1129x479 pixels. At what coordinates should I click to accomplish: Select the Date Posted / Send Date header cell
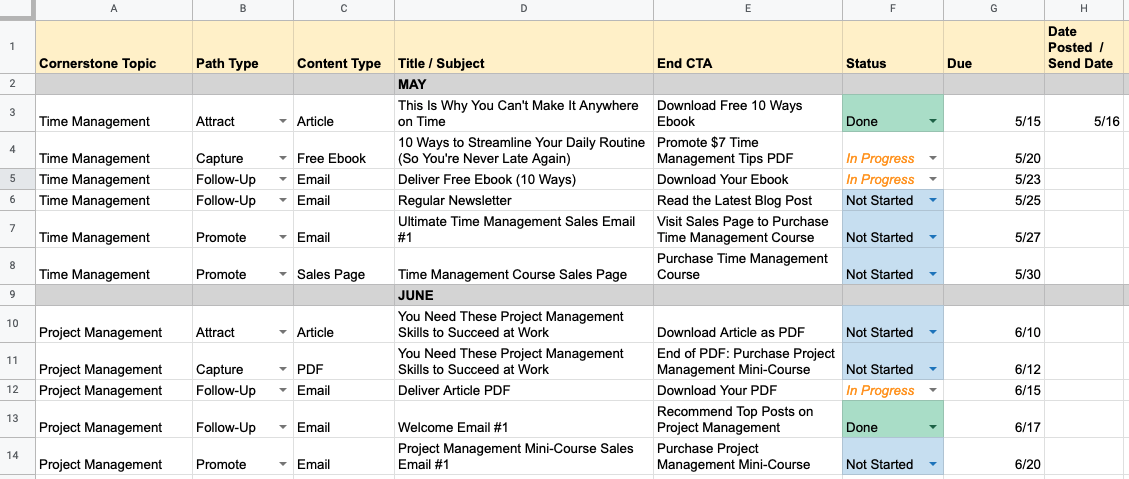point(1086,47)
